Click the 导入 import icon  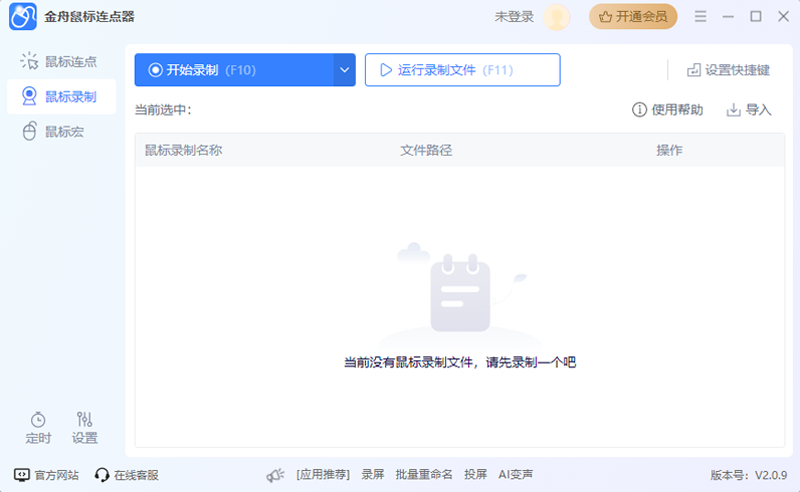[733, 110]
